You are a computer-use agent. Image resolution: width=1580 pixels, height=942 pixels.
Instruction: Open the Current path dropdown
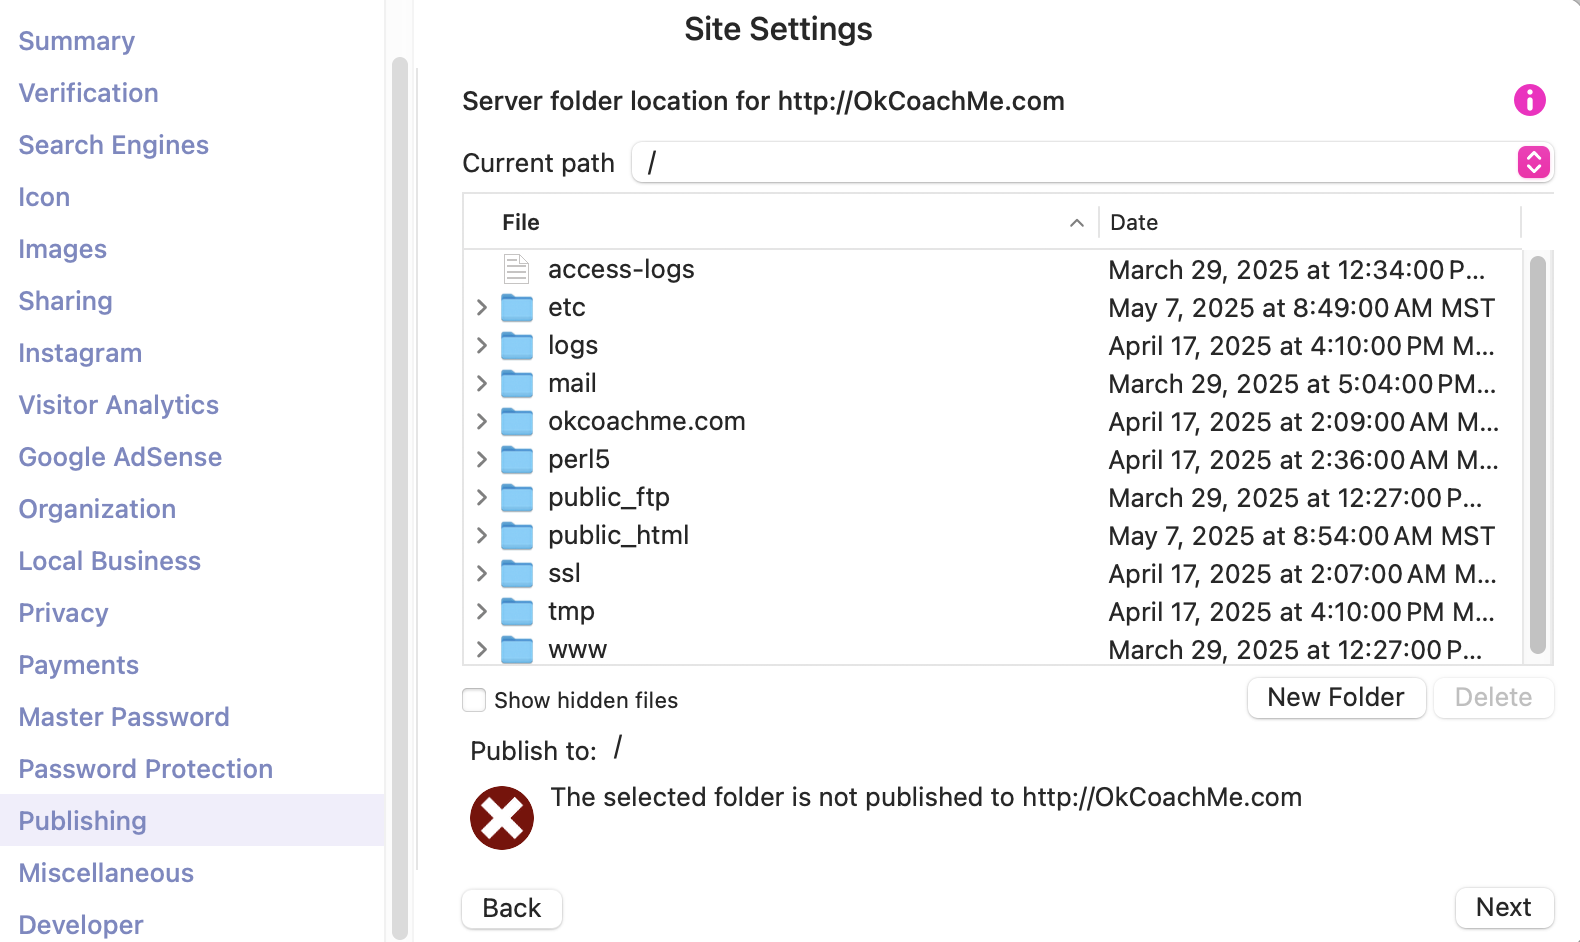1533,162
